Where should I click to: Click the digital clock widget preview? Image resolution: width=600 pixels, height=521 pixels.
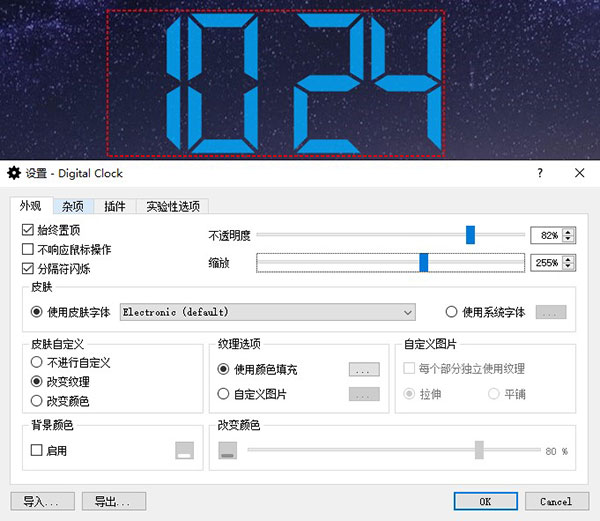pyautogui.click(x=276, y=83)
